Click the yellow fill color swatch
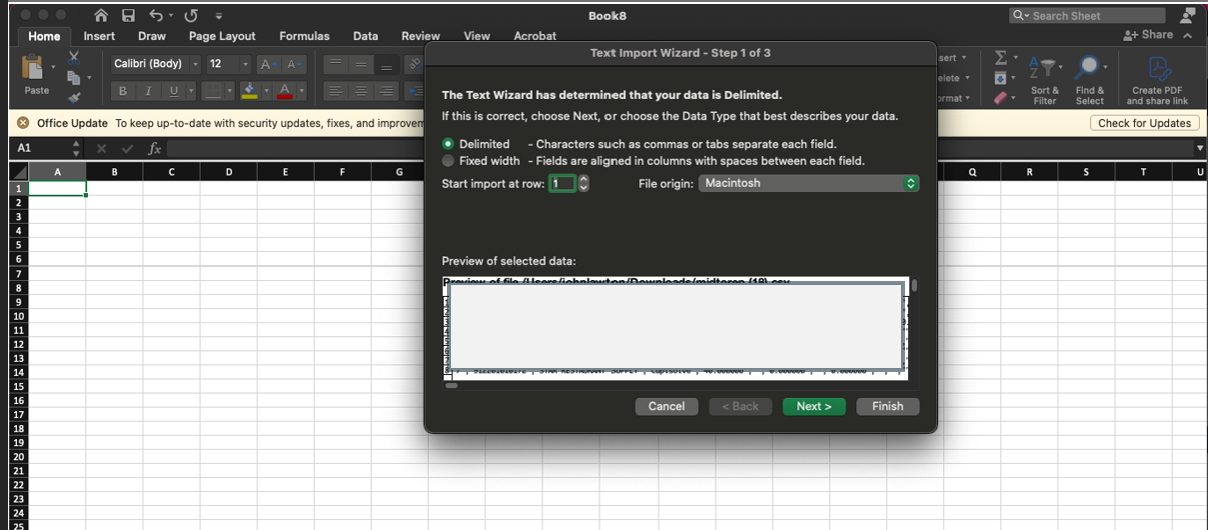 (249, 91)
